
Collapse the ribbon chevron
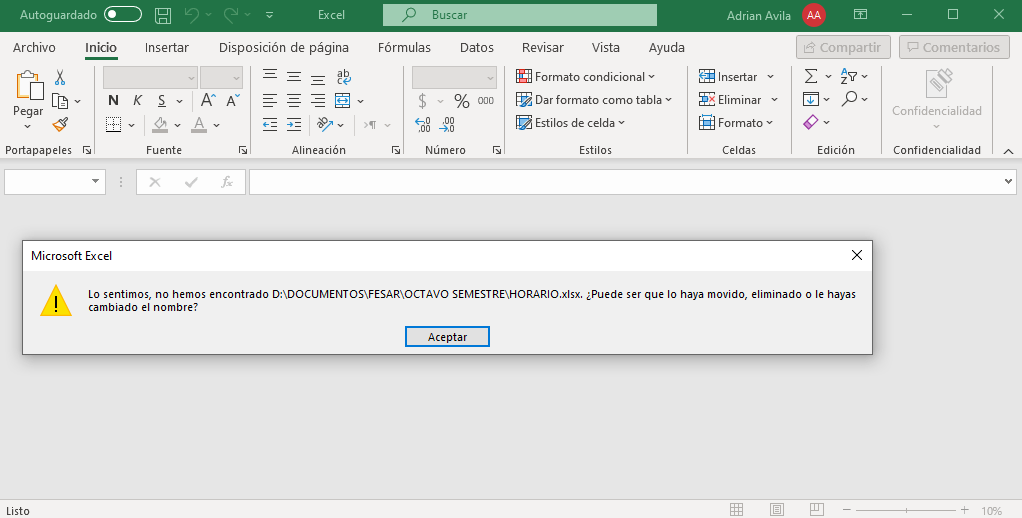click(1008, 151)
